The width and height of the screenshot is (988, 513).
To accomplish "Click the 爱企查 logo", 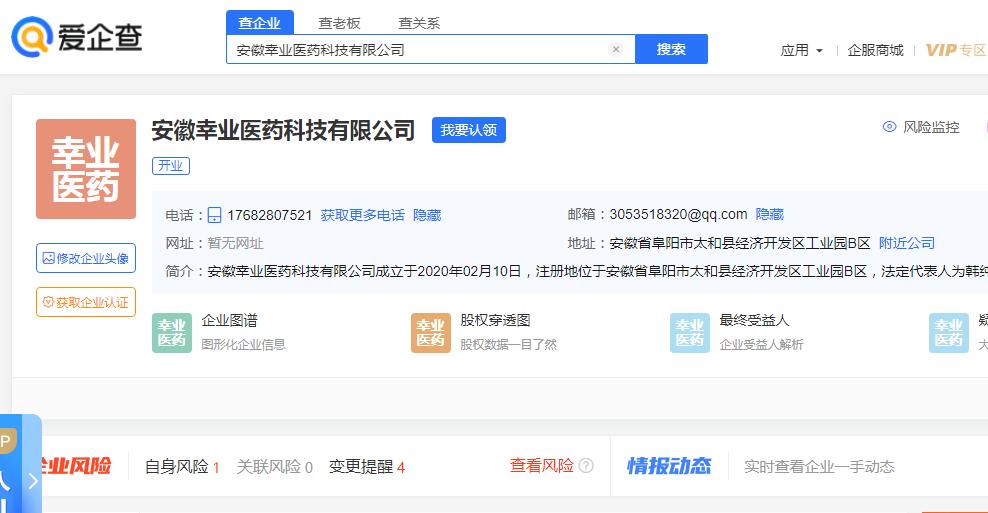I will click(x=77, y=37).
